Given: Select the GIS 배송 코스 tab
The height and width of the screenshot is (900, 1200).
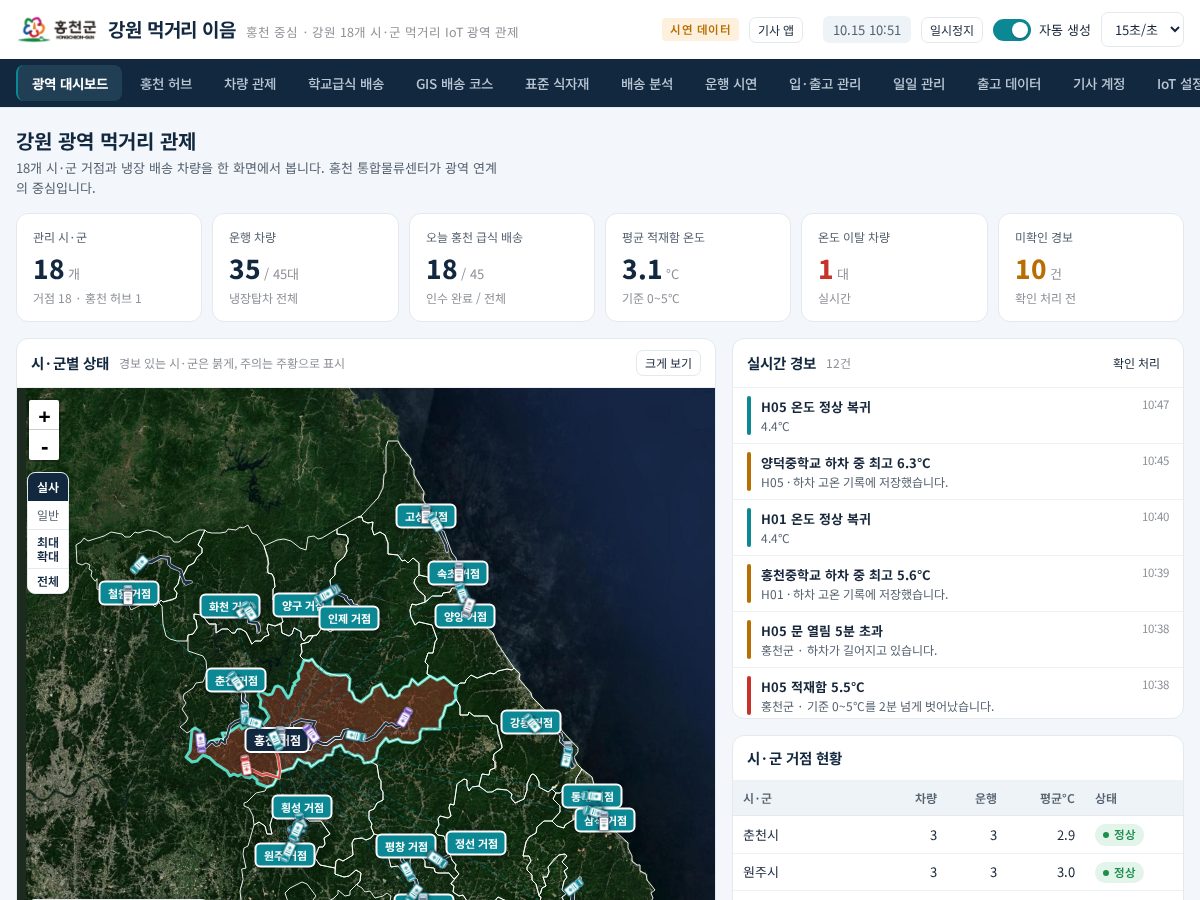Looking at the screenshot, I should 454,84.
